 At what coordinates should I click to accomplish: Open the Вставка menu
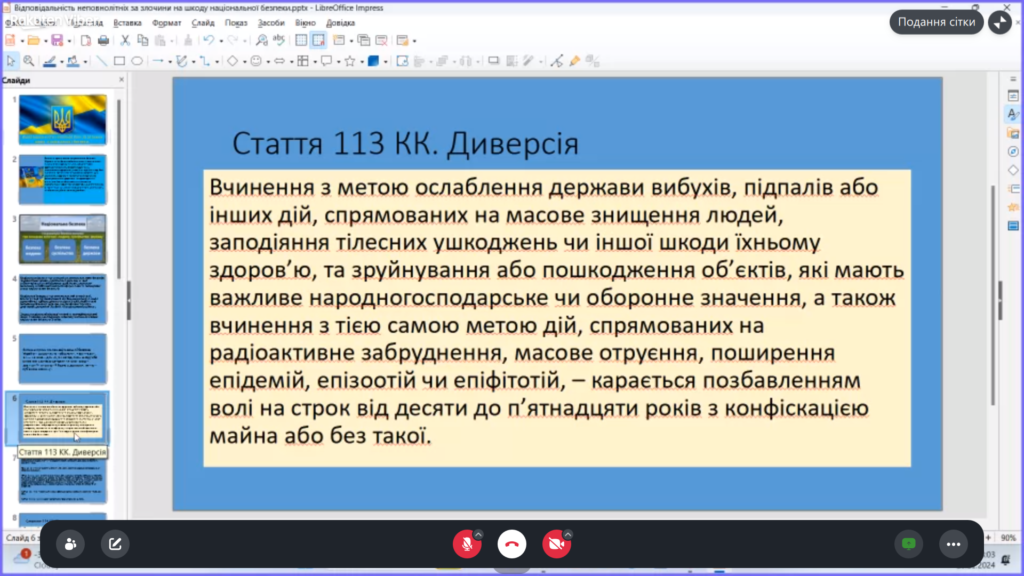[127, 21]
